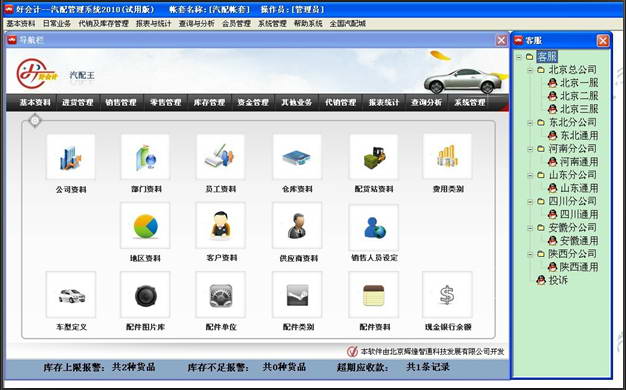Image resolution: width=626 pixels, height=390 pixels.
Task: Switch to the 零售管理 navigation tab
Action: pos(166,103)
